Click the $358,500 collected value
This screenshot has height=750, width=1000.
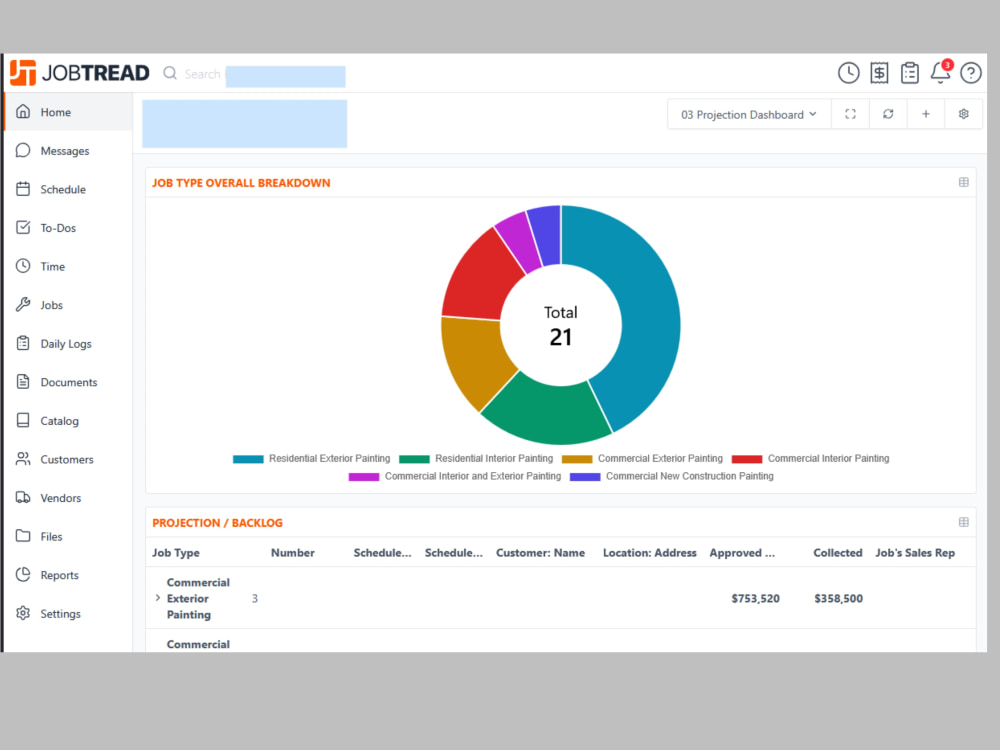[838, 599]
